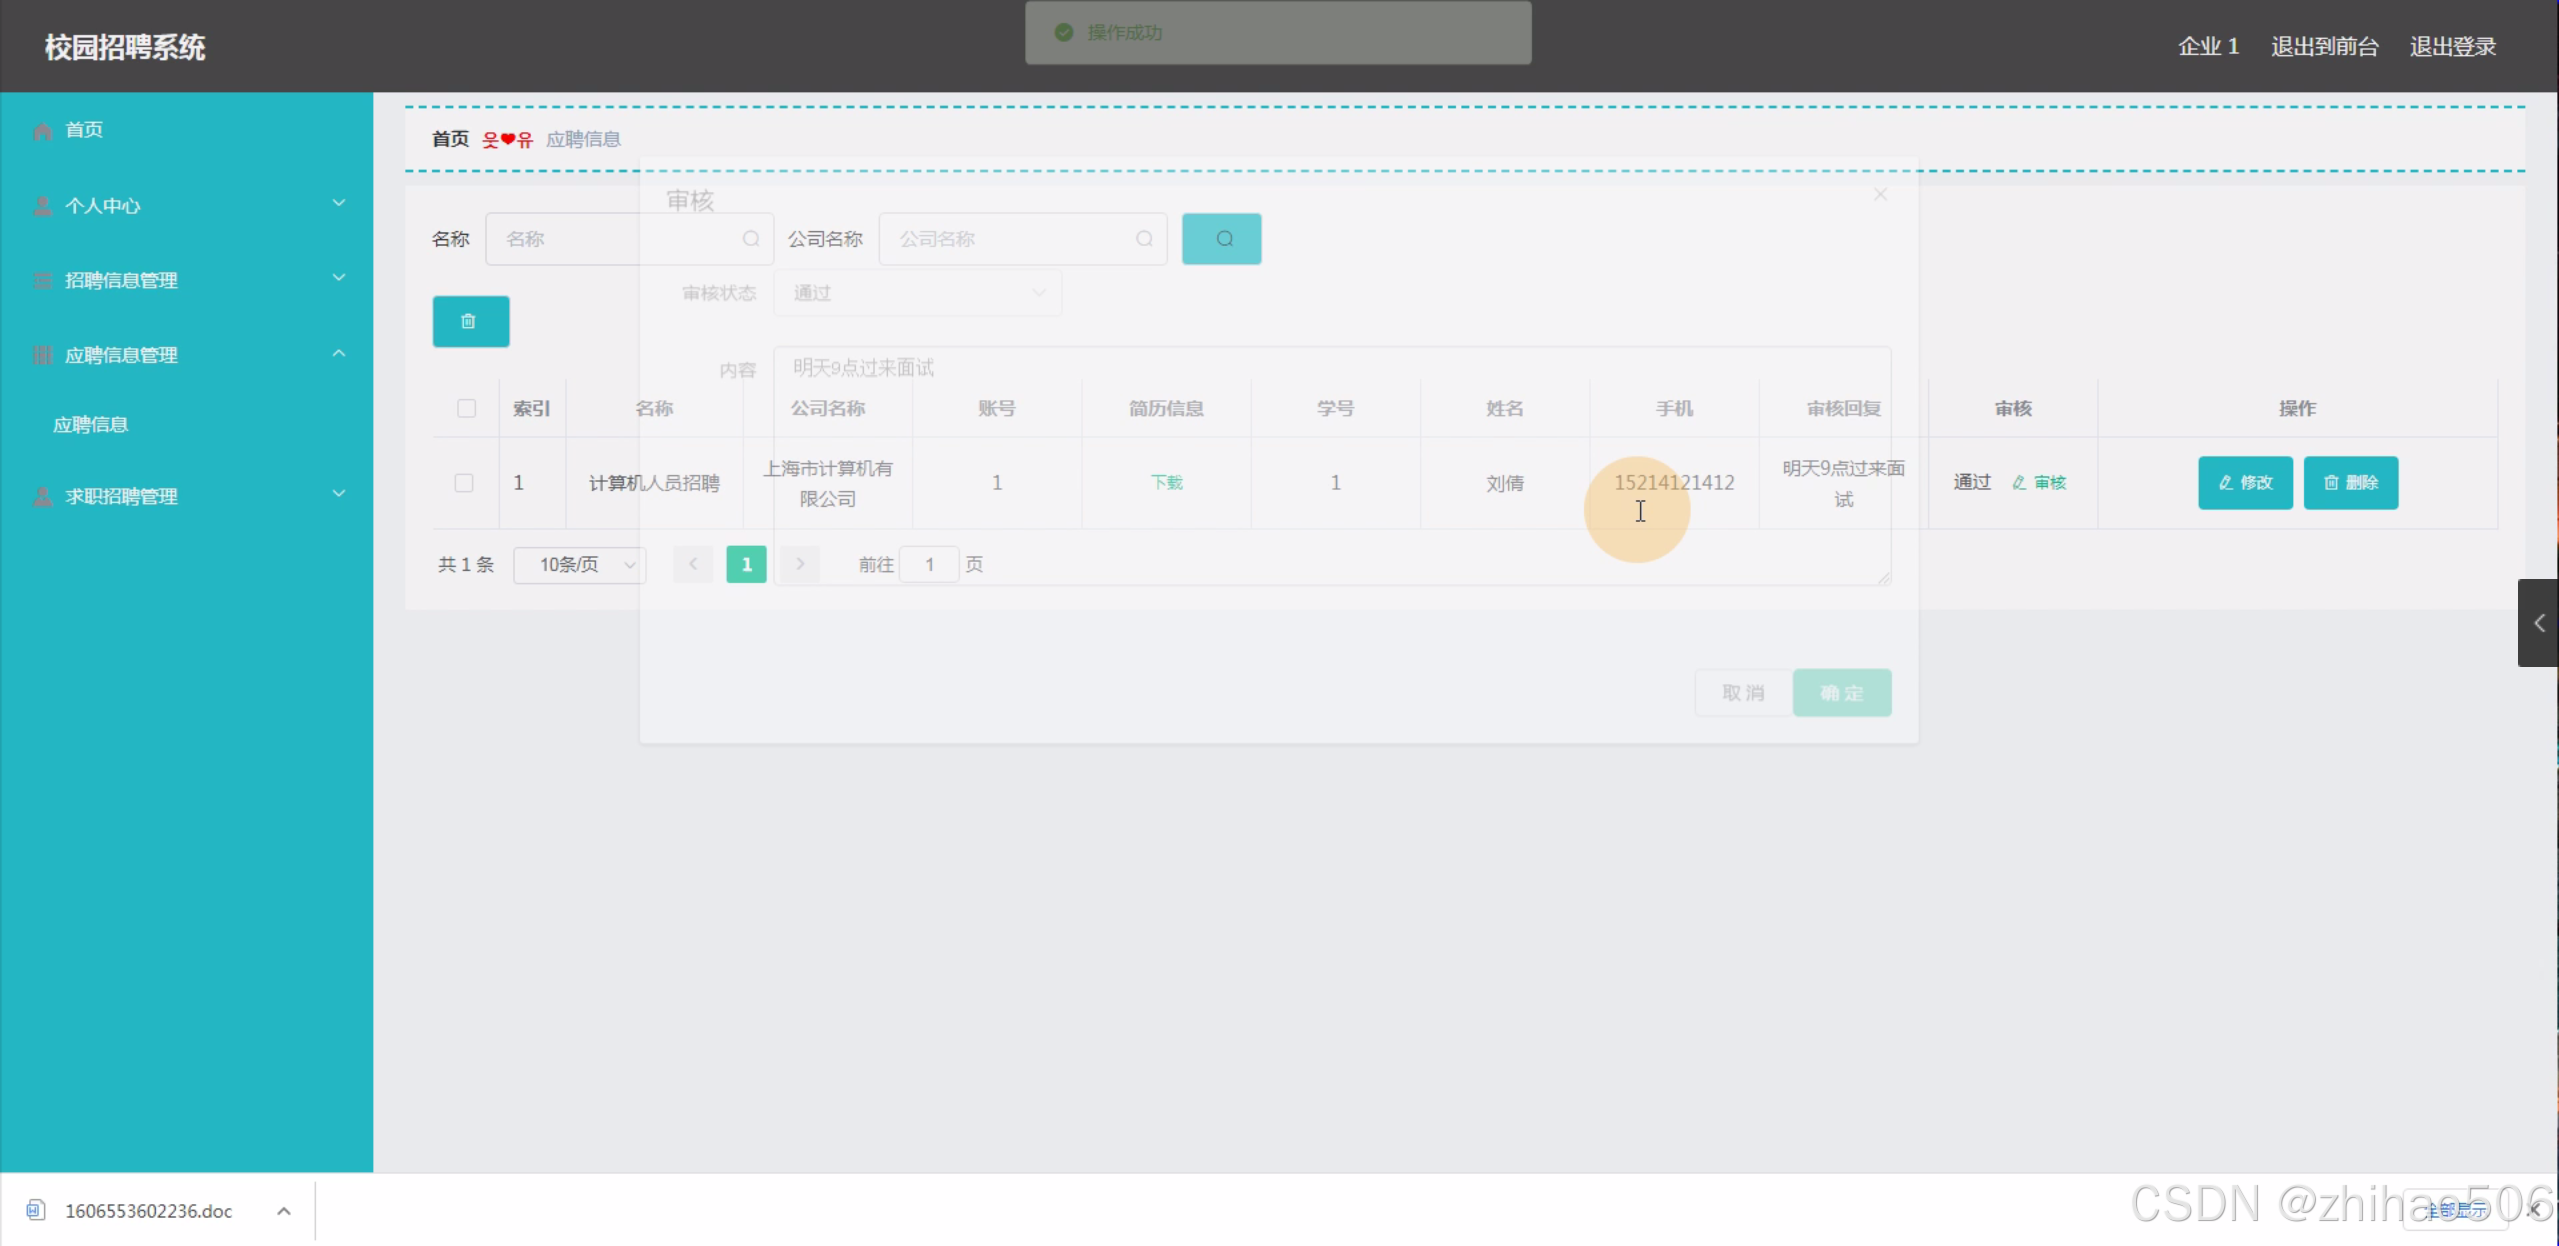Open the 10条/页 page size dropdown
Image resolution: width=2559 pixels, height=1246 pixels.
[x=580, y=564]
